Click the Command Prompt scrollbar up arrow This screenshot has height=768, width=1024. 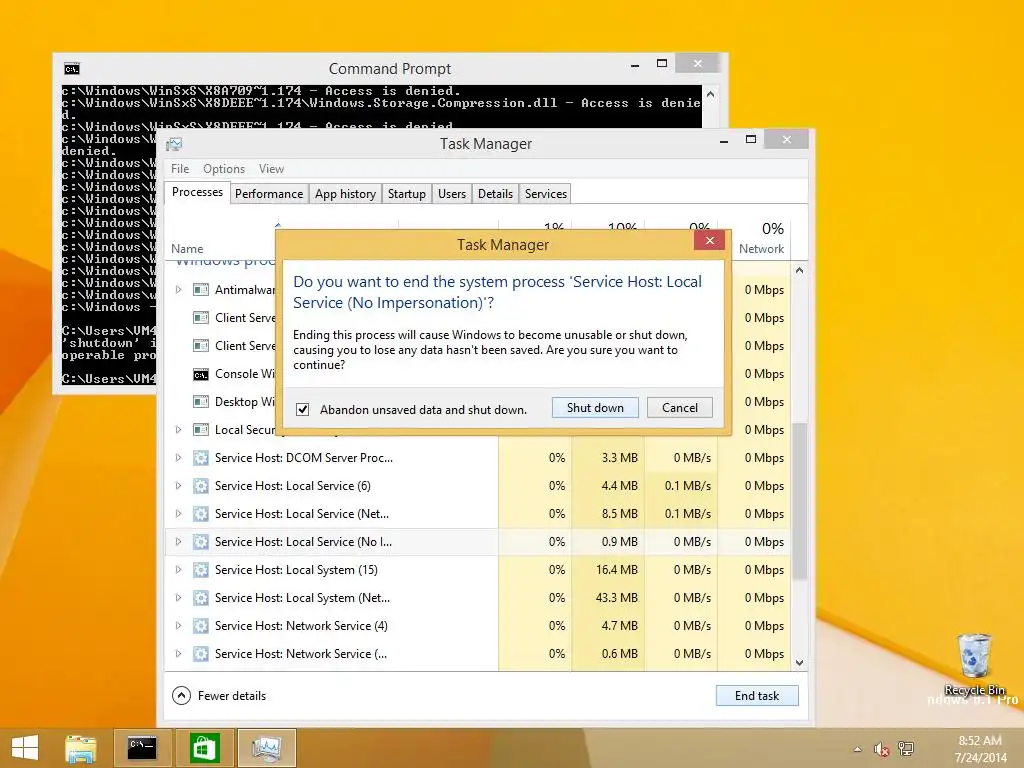tap(711, 94)
